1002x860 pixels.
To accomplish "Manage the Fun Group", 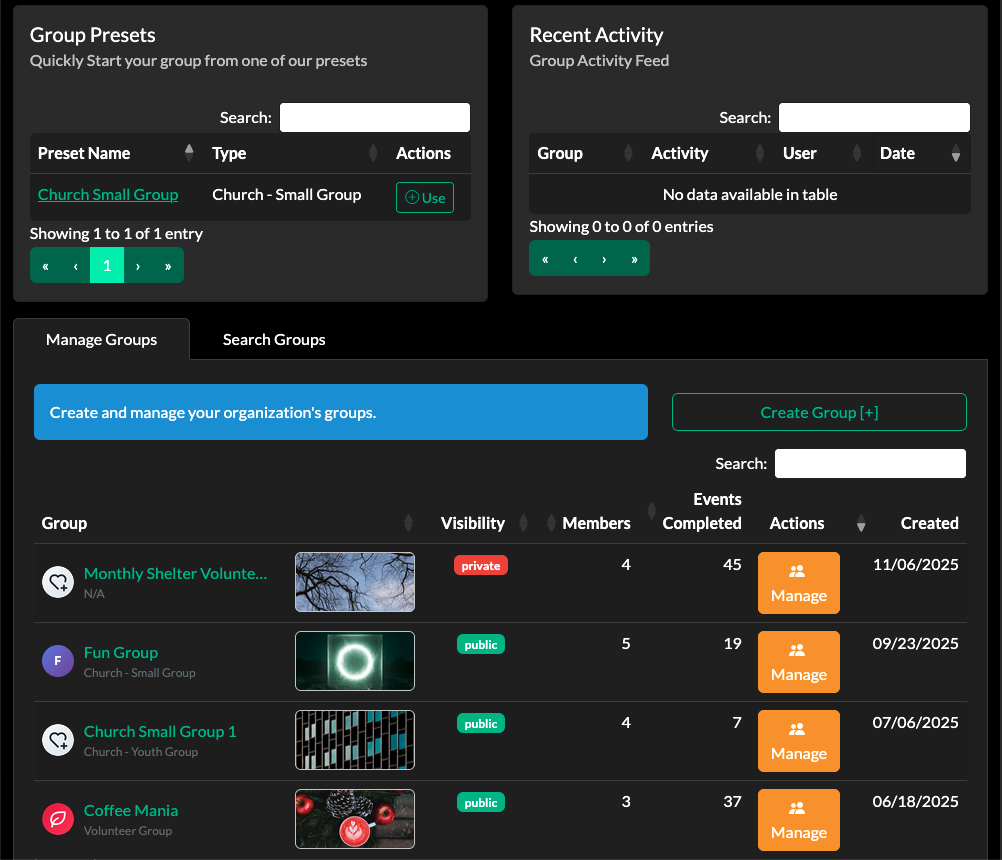I will (x=798, y=662).
